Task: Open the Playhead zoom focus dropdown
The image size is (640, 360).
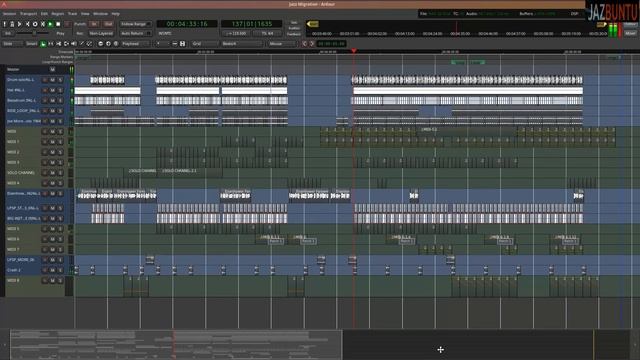Action: point(136,44)
